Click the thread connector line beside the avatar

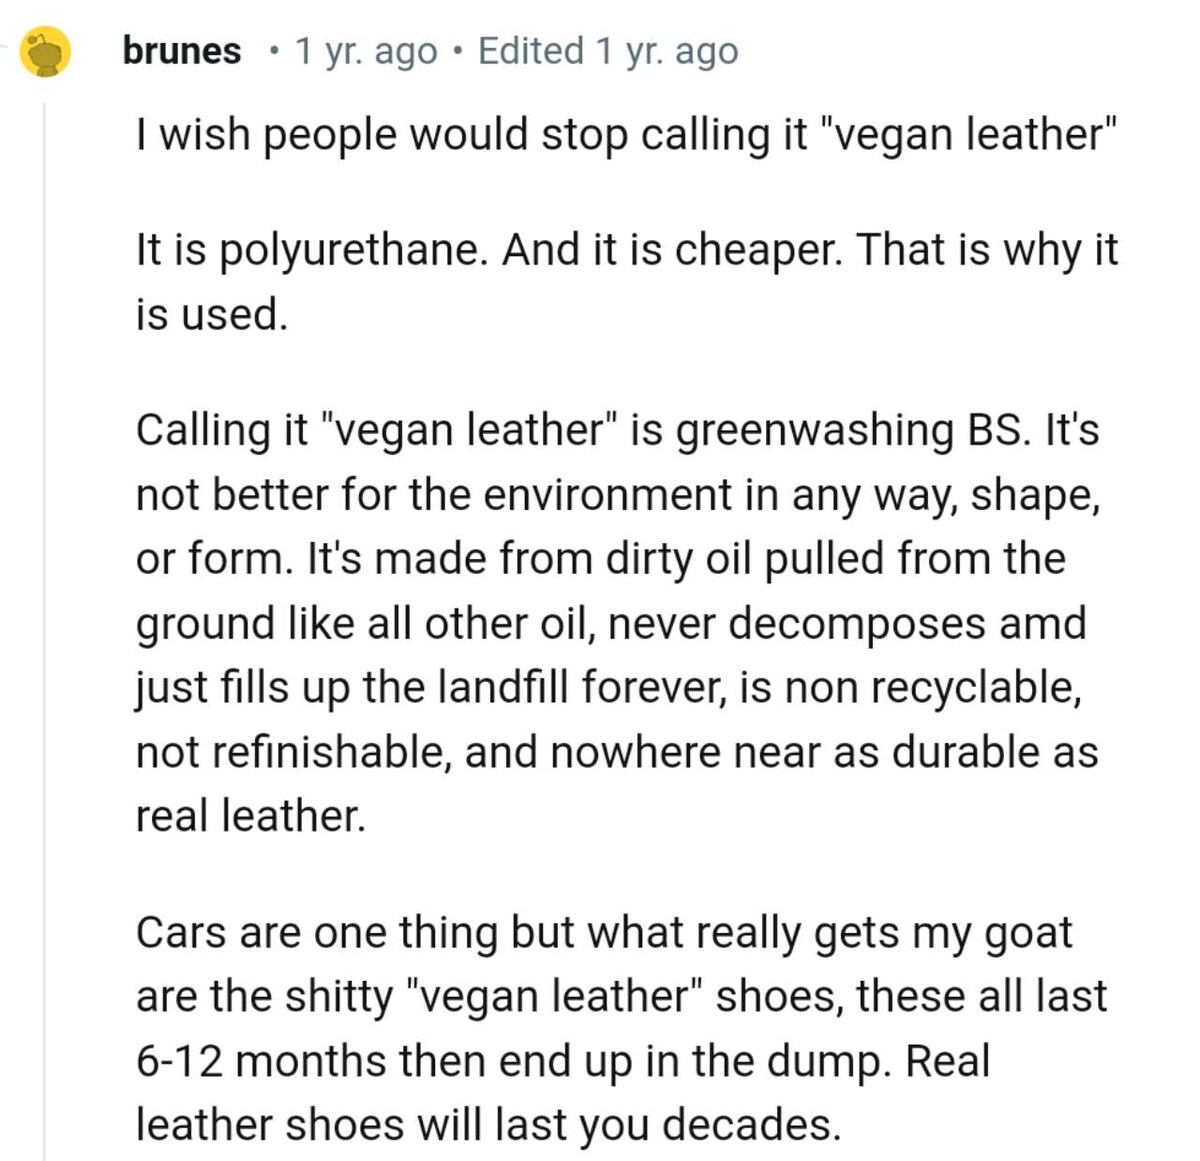(x=9, y=46)
